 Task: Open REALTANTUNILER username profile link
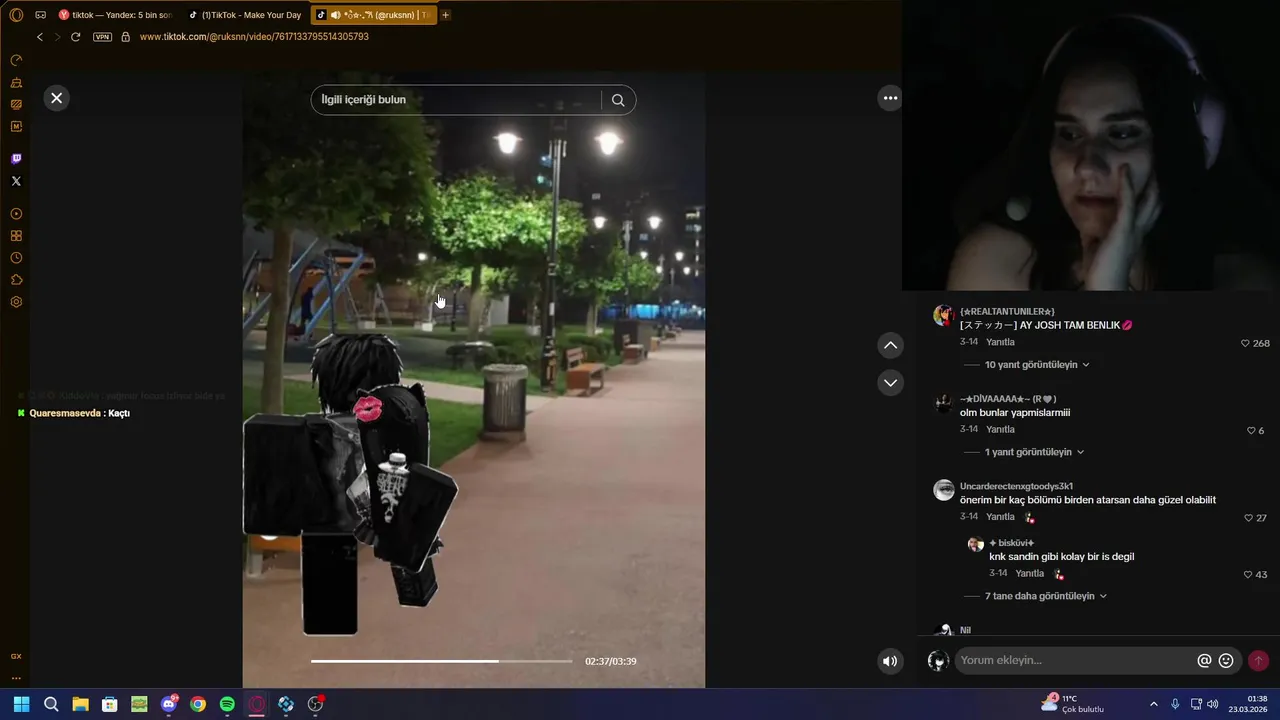tap(1007, 312)
